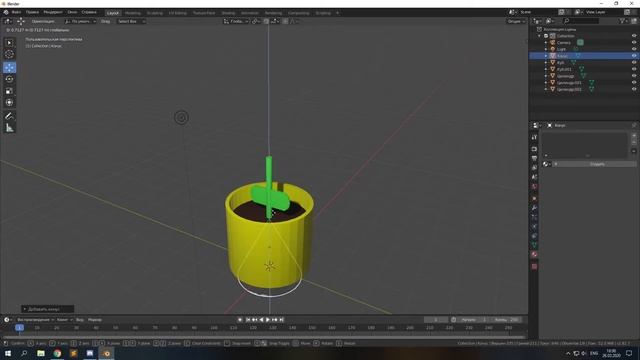Viewport: 640px width, 360px height.
Task: Toggle the timeline preview range clock icon
Action: click(x=453, y=320)
